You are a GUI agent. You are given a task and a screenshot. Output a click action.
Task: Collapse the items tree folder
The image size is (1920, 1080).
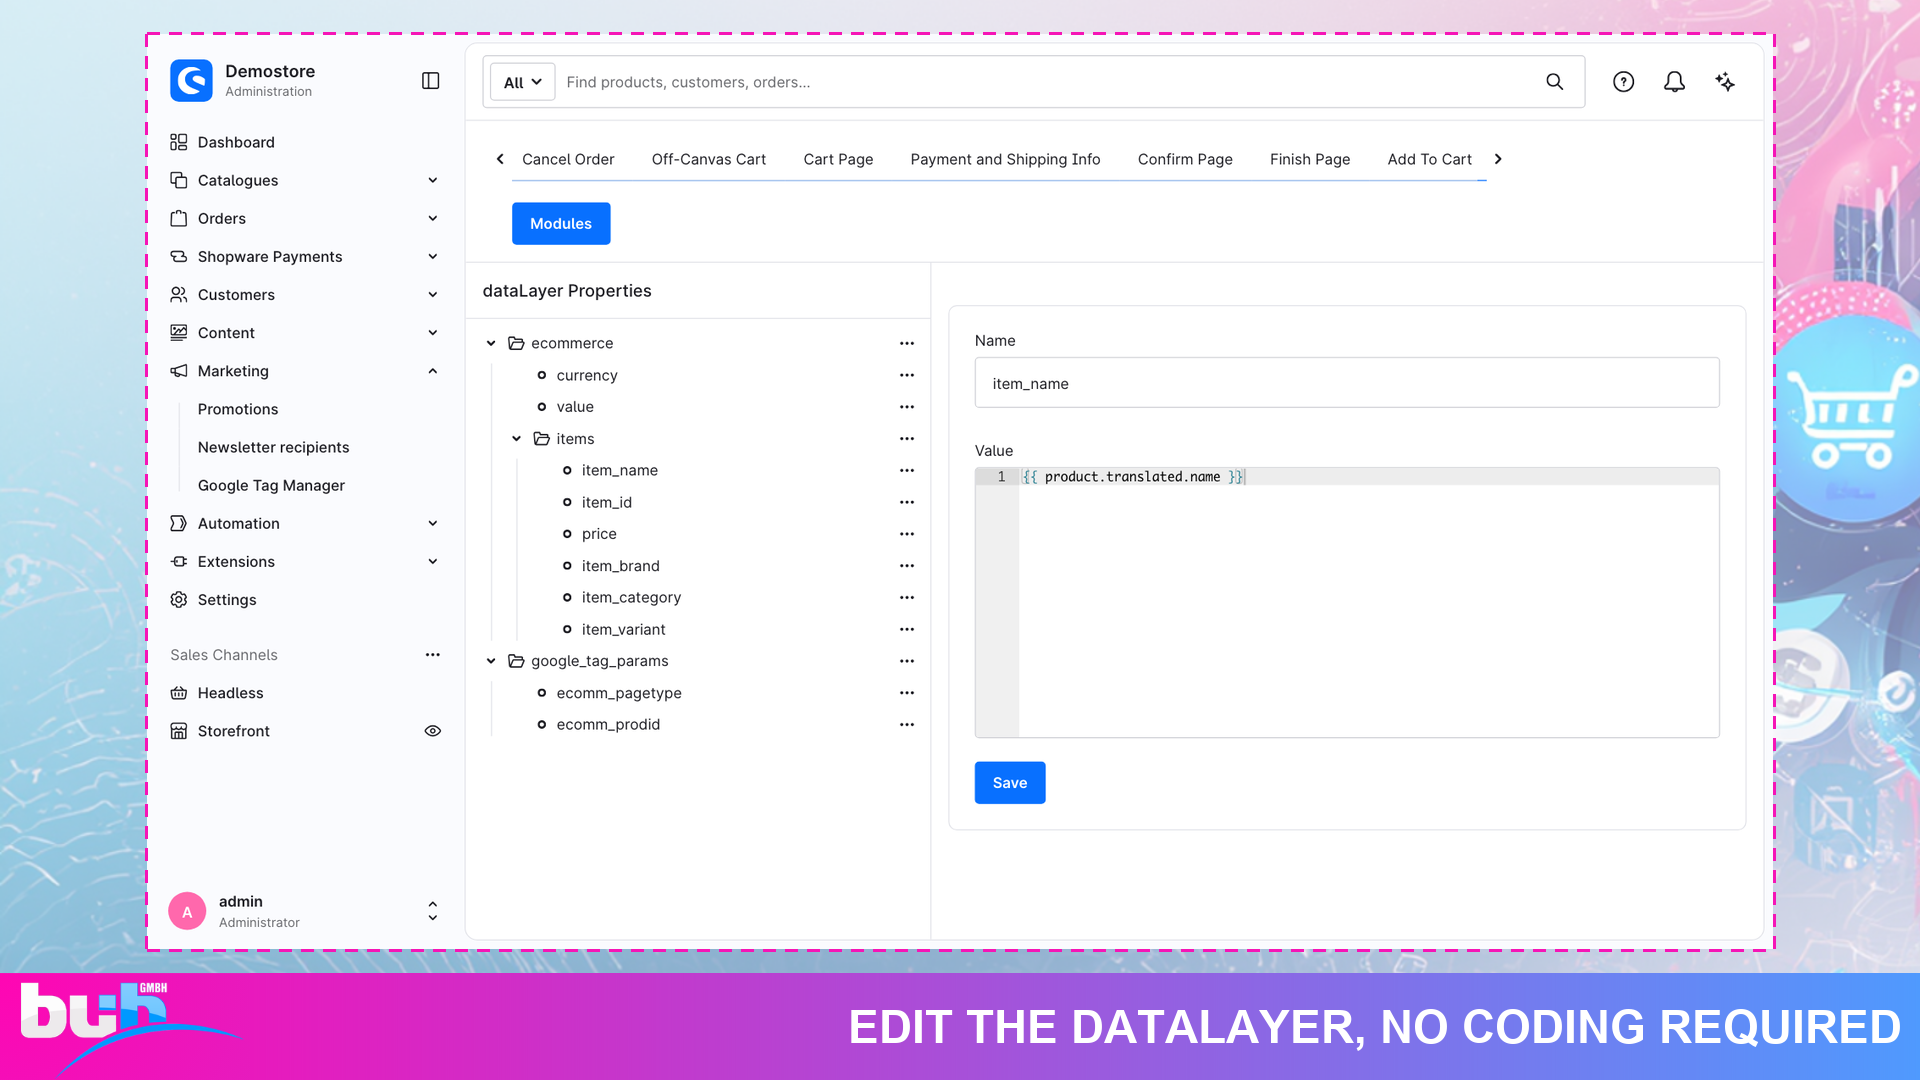(x=517, y=439)
